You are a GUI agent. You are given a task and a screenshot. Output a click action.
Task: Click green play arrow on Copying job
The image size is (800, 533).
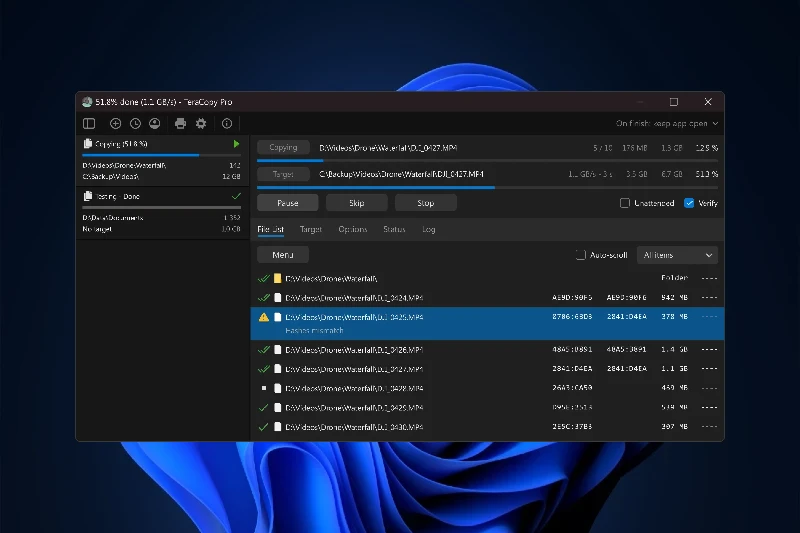pyautogui.click(x=236, y=144)
